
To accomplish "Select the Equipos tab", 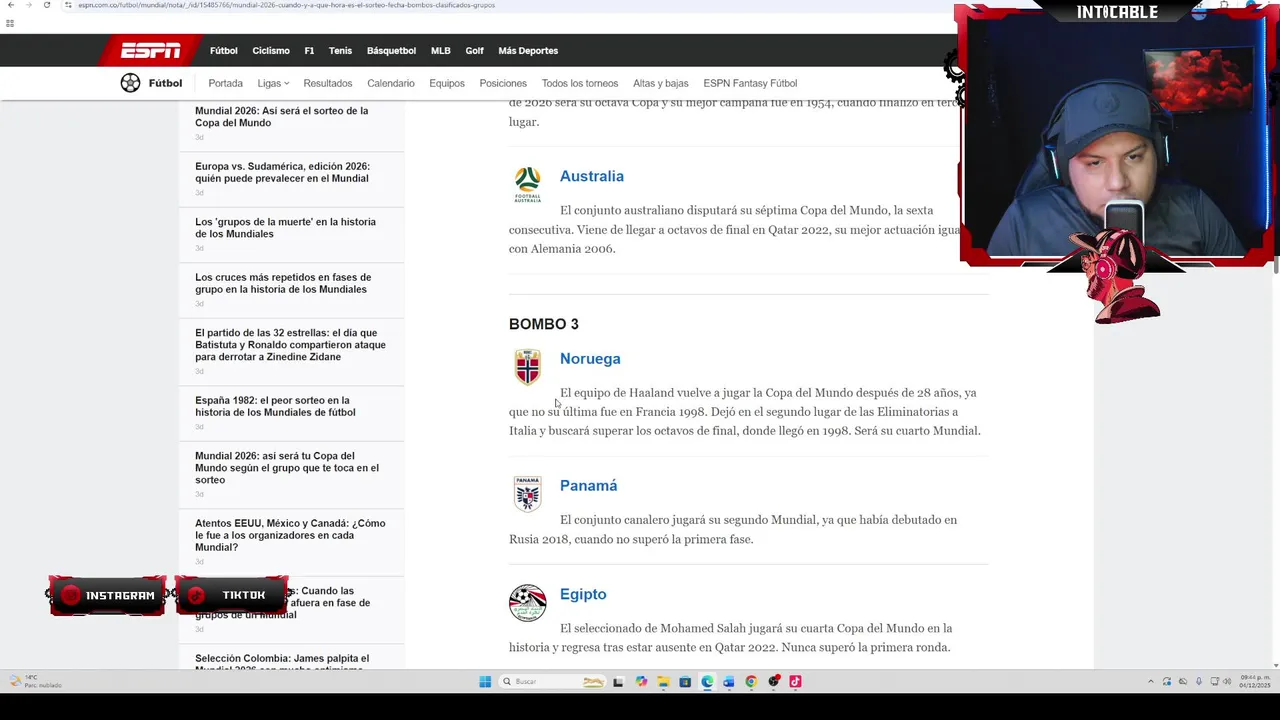I will tap(446, 83).
